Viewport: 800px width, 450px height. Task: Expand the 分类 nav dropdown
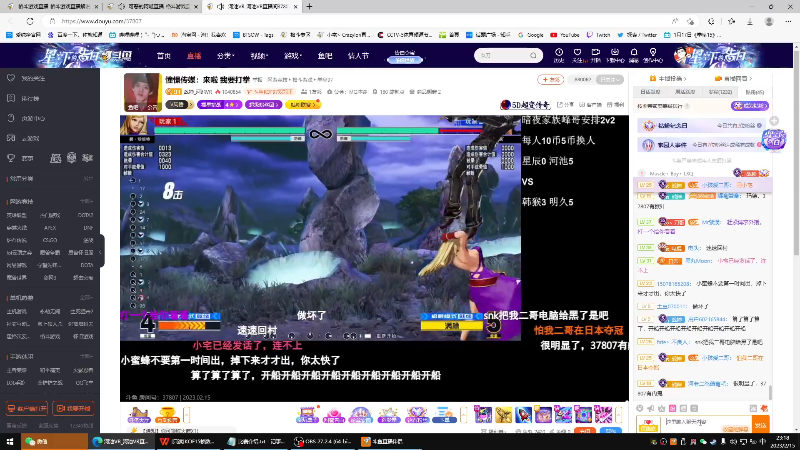(226, 56)
